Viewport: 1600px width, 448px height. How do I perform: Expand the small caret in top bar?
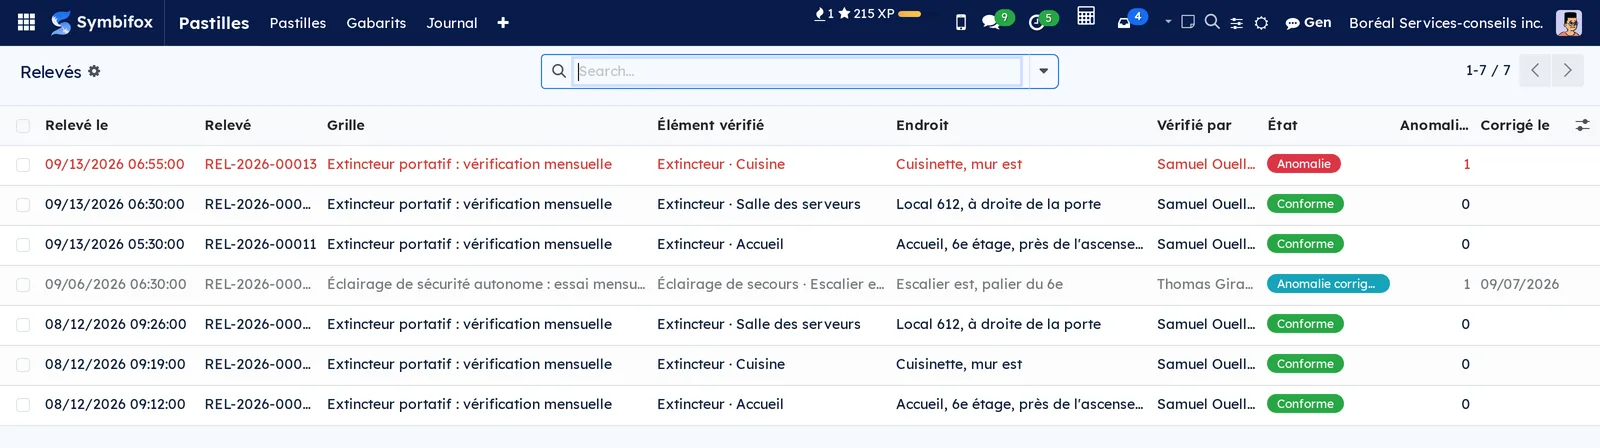(1168, 21)
